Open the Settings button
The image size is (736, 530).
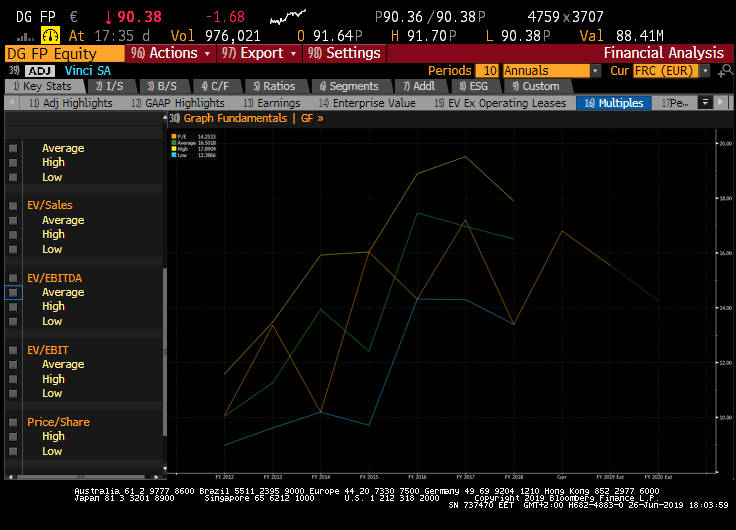(x=345, y=53)
